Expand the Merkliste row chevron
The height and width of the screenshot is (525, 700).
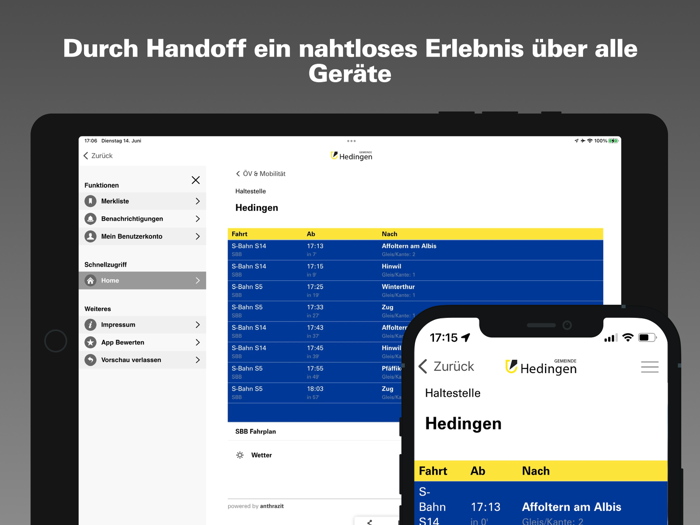pos(197,201)
